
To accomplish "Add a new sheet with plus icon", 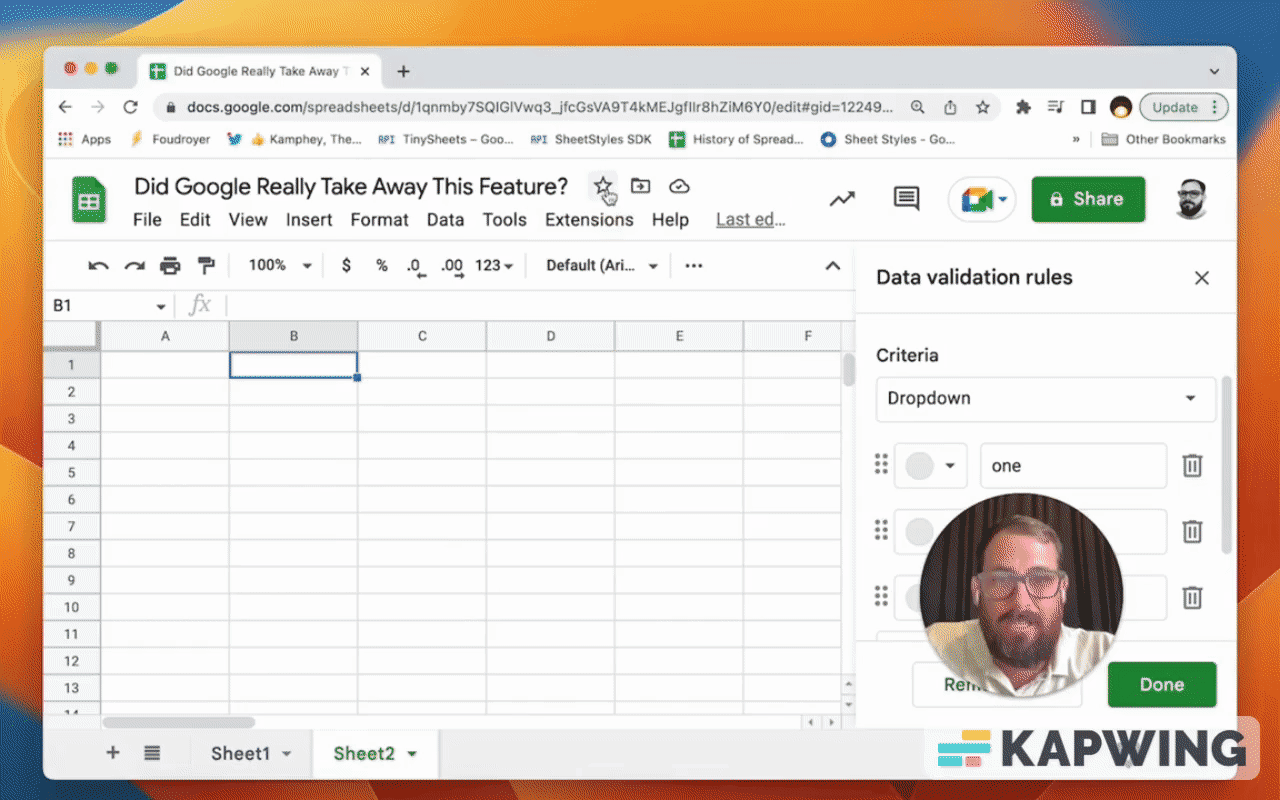I will point(112,753).
